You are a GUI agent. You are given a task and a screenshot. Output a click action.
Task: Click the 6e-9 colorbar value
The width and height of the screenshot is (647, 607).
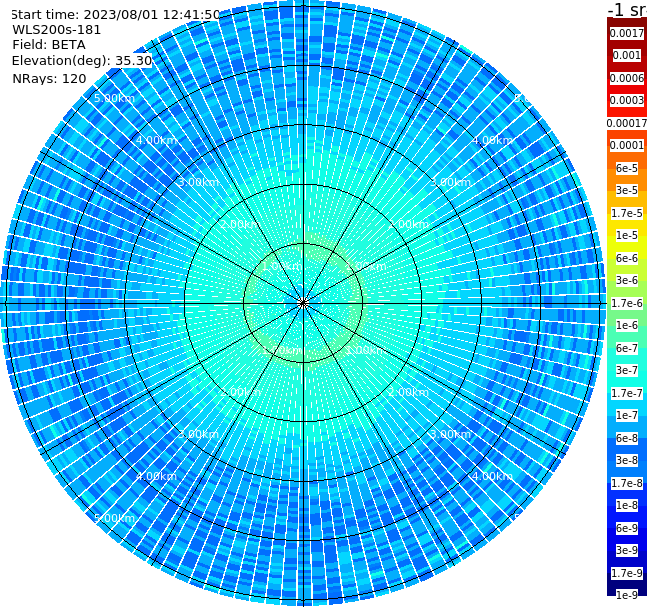pyautogui.click(x=627, y=528)
